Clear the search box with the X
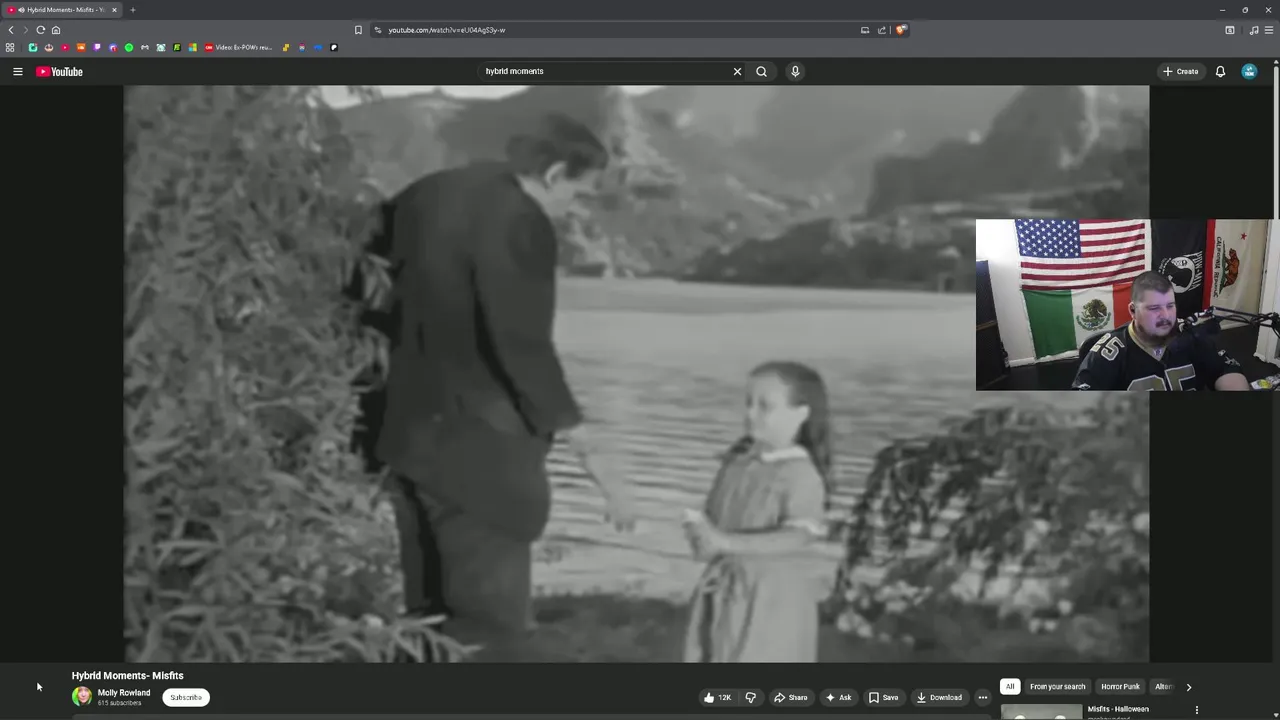Image resolution: width=1280 pixels, height=720 pixels. click(x=737, y=71)
